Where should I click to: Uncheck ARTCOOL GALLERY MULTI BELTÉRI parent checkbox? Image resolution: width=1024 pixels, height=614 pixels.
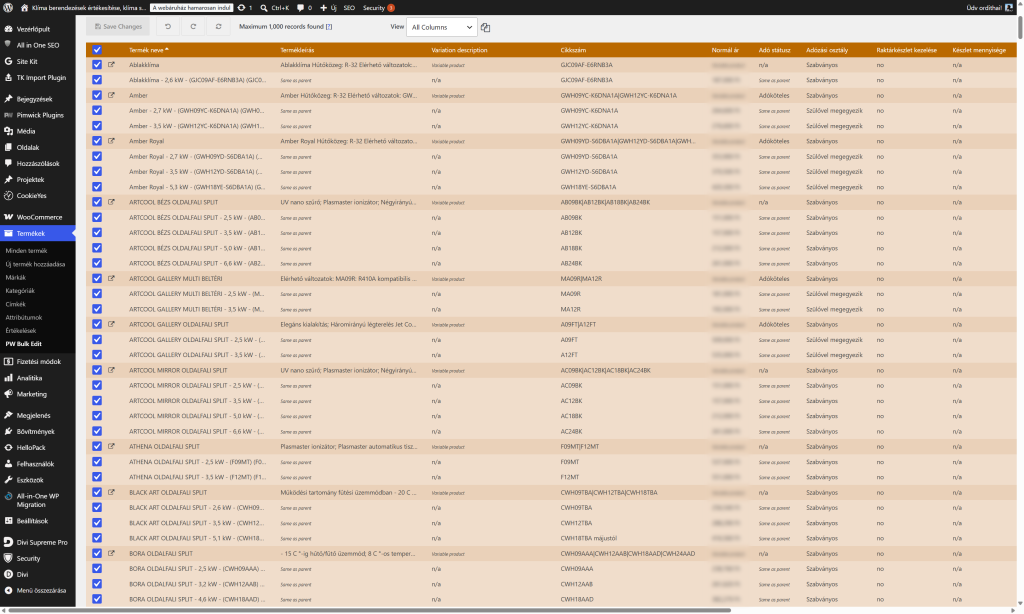click(x=97, y=279)
